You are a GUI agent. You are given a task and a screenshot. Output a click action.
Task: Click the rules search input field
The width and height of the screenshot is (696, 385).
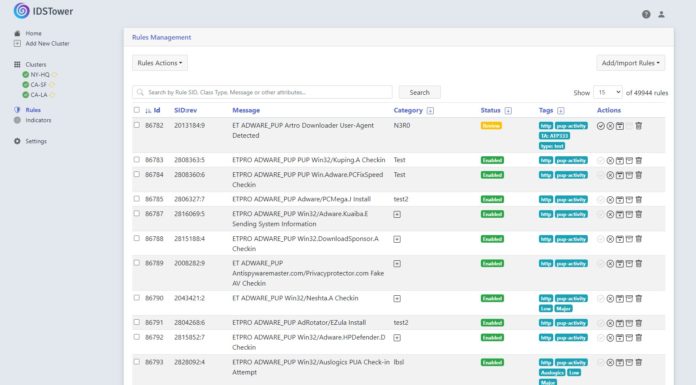point(262,92)
